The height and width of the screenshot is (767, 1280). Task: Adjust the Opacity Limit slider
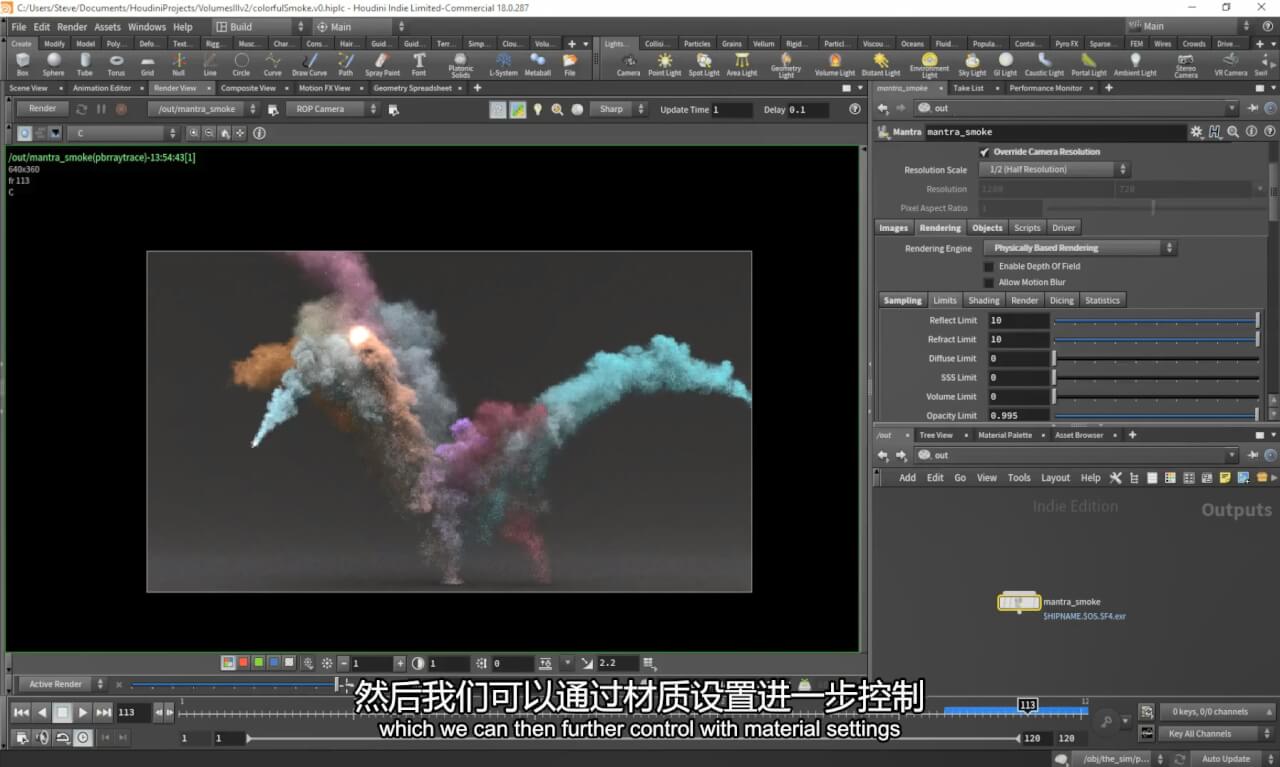[x=1156, y=416]
